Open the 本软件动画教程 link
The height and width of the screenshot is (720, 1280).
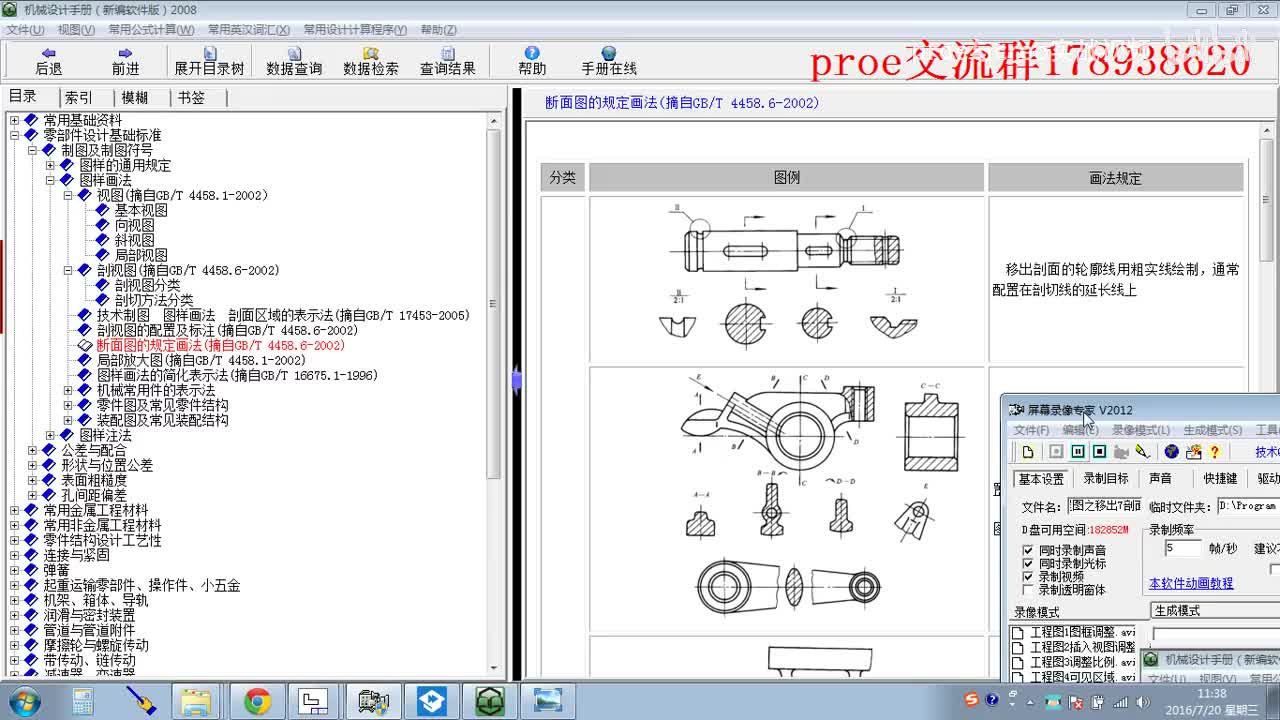(x=1191, y=583)
